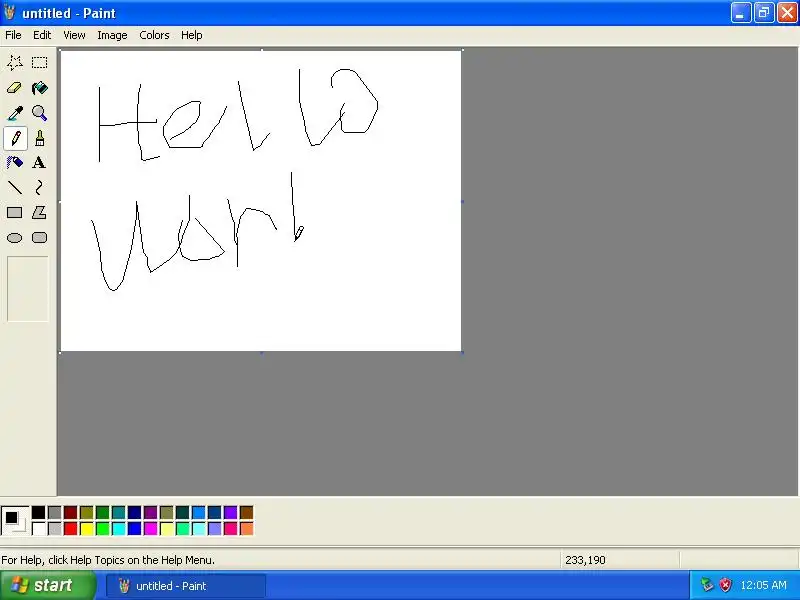The image size is (800, 600).
Task: Choose the dark purple swatch in the top row
Action: [x=151, y=513]
